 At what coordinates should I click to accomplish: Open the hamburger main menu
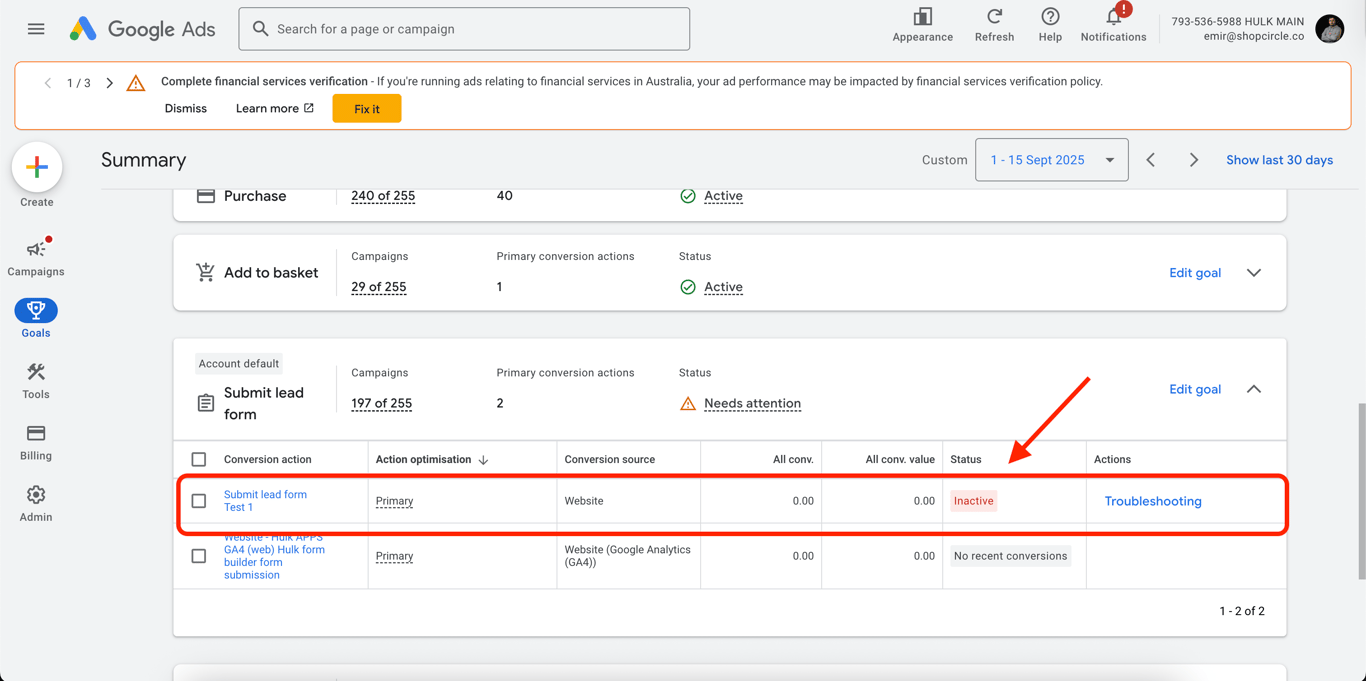click(36, 29)
